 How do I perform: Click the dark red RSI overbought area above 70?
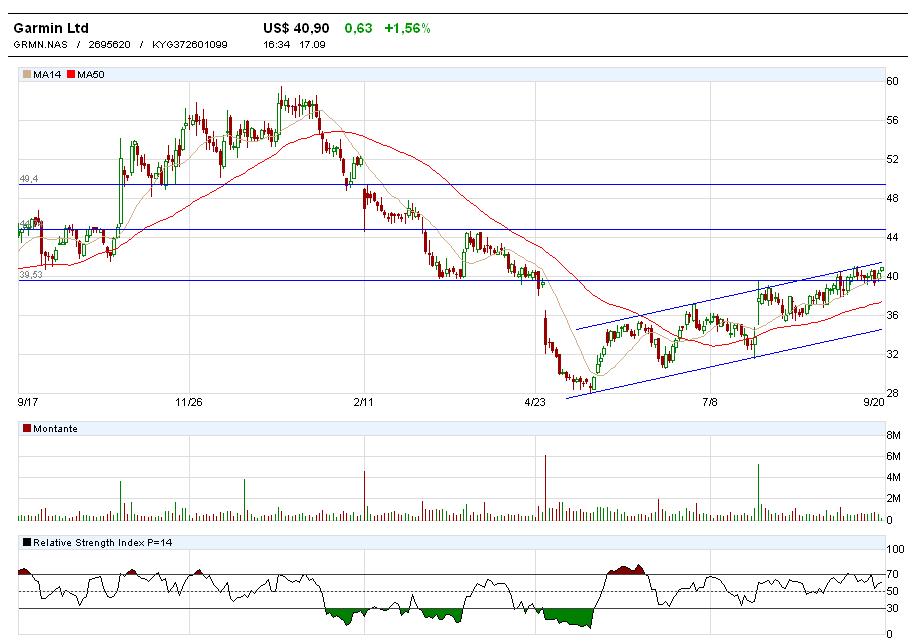[x=627, y=570]
